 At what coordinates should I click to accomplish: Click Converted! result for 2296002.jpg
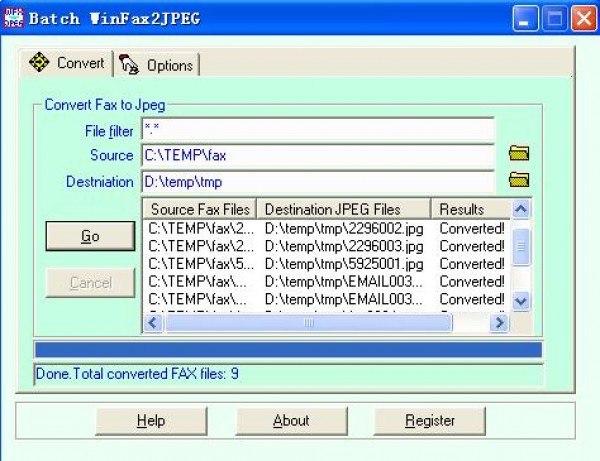tap(472, 228)
